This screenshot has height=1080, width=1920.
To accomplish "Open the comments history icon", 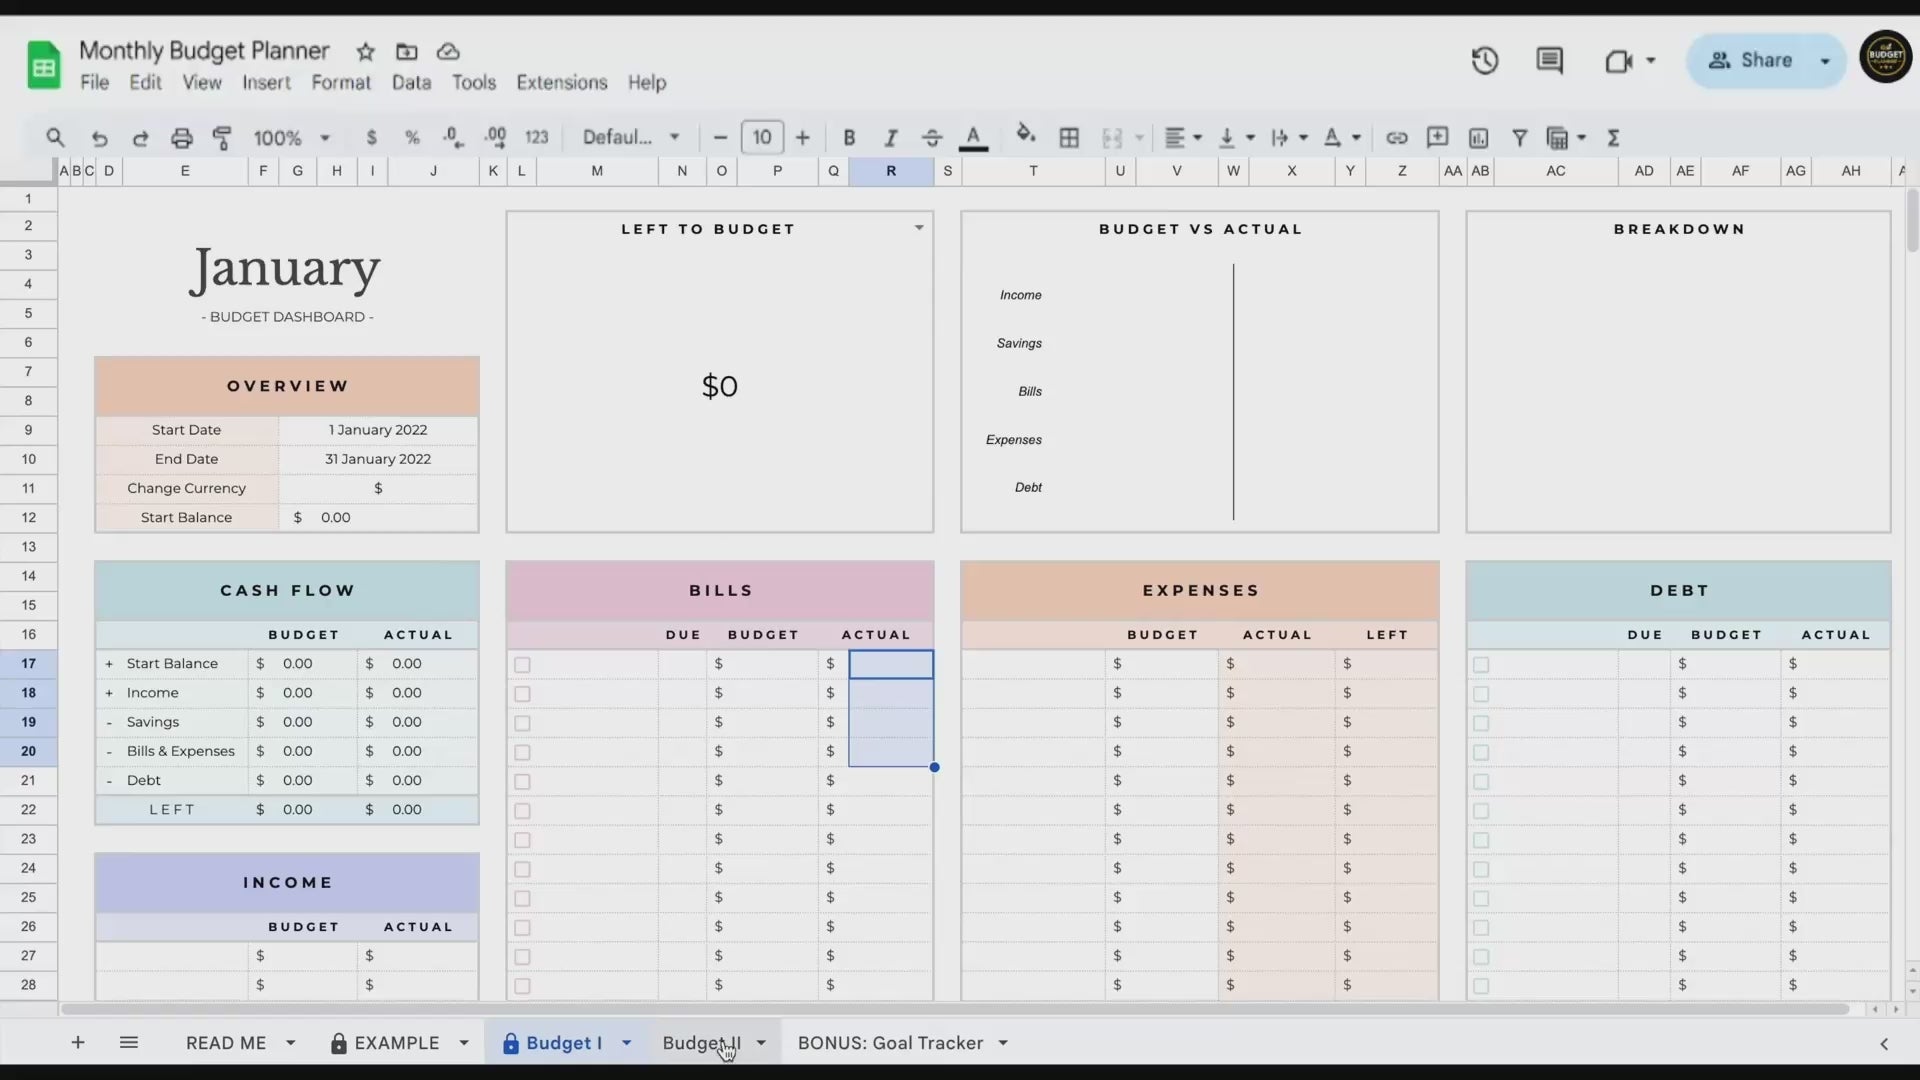I will (1549, 61).
